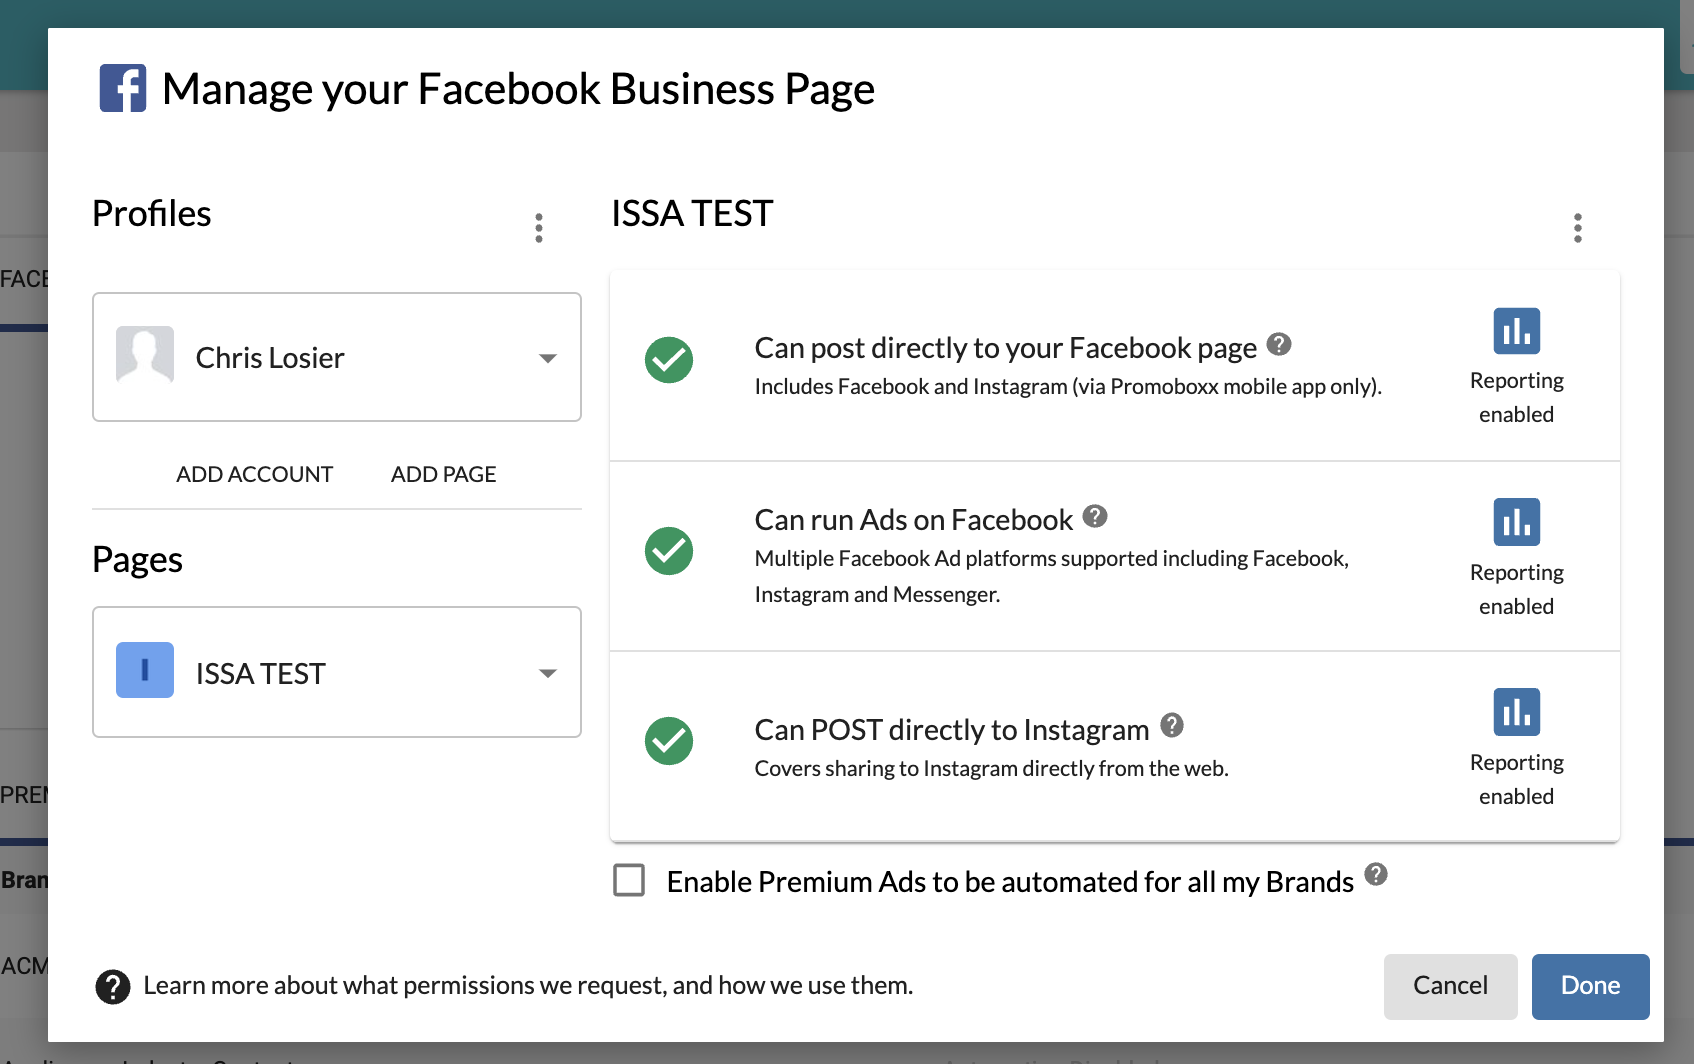Click the help icon beside the Premium Ads option
The image size is (1694, 1064).
coord(1376,875)
